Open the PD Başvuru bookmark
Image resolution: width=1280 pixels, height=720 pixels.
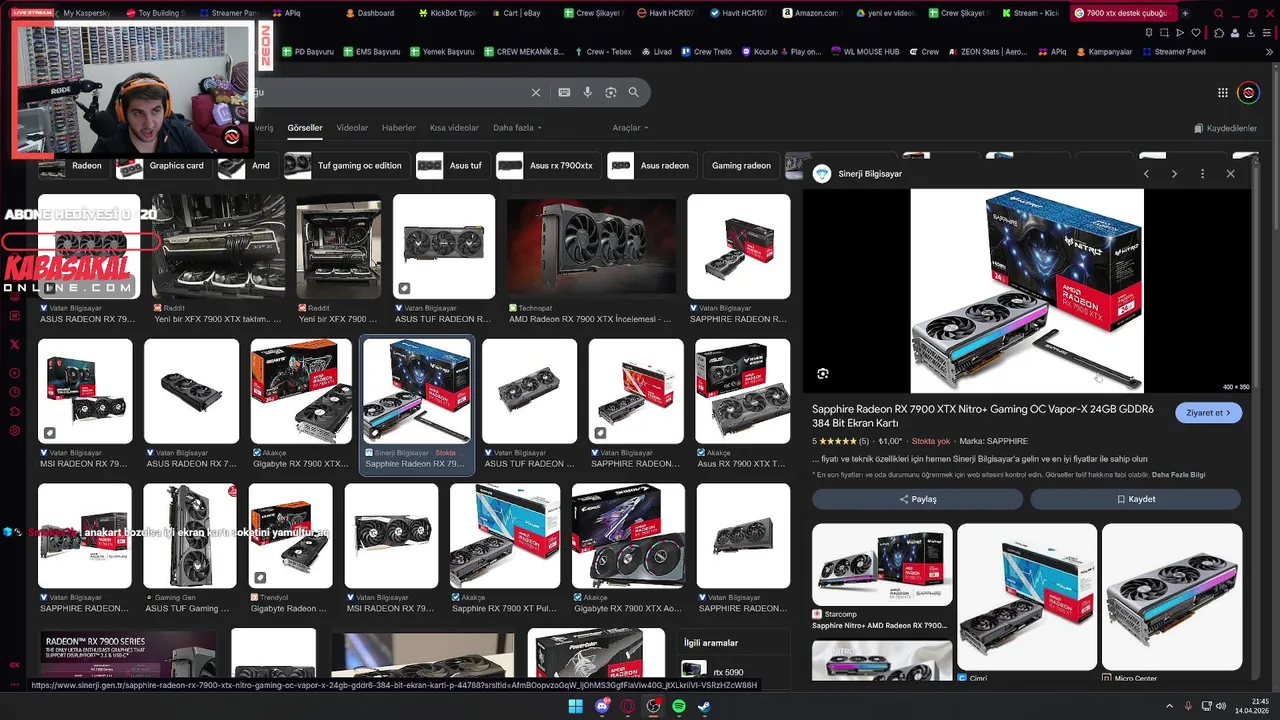pyautogui.click(x=308, y=52)
